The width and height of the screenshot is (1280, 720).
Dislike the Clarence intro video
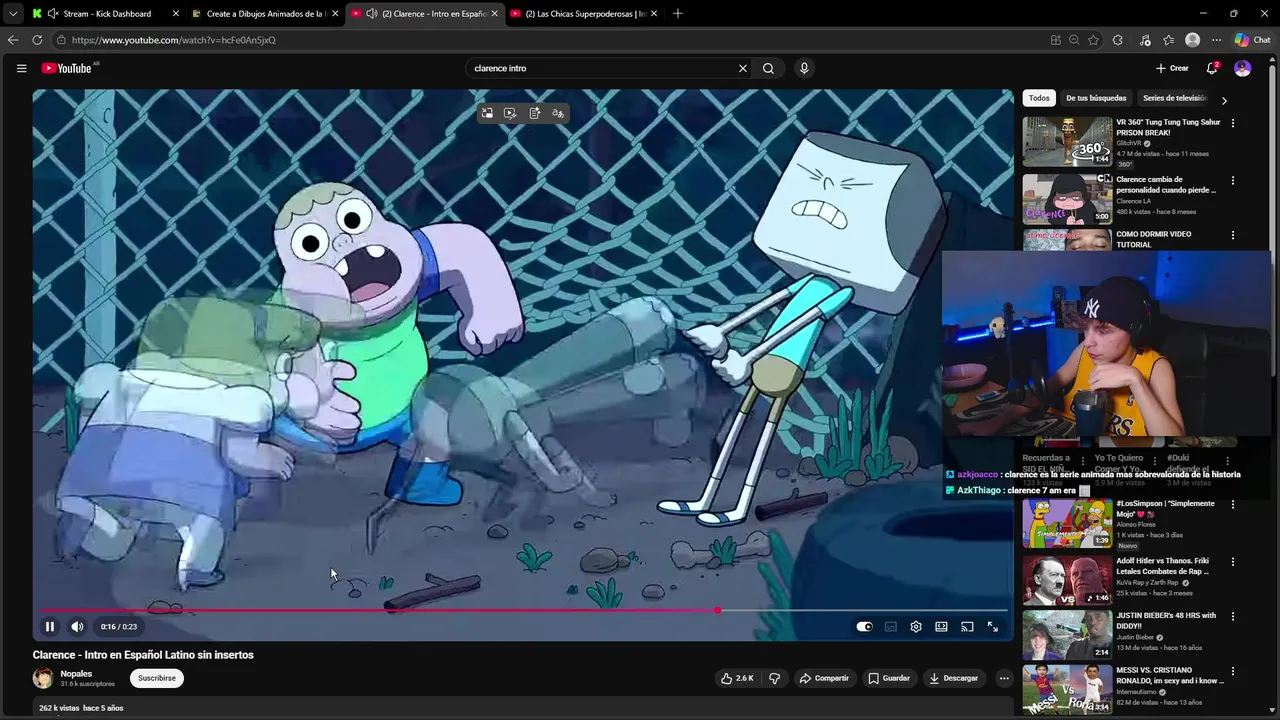pos(774,678)
